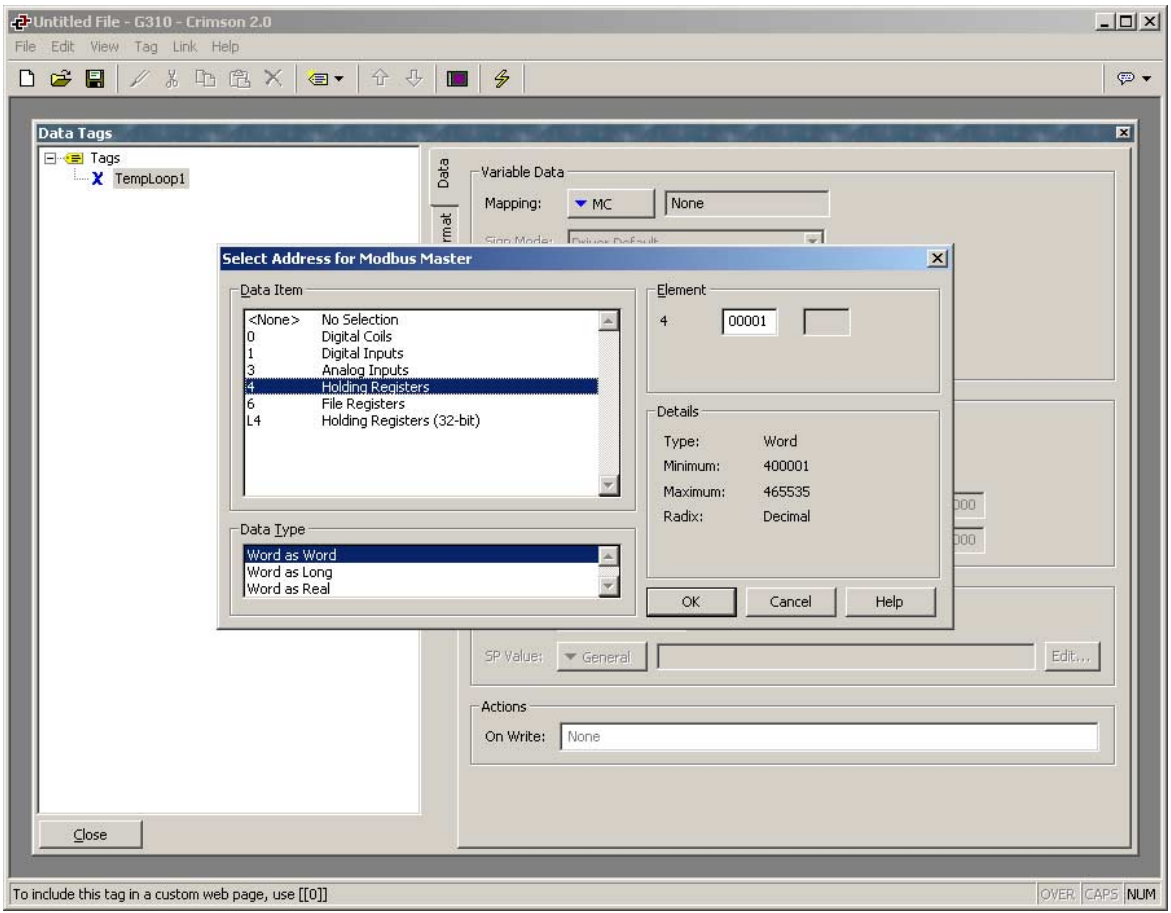Click the Copy icon in the toolbar
This screenshot has height=913, width=1171.
point(205,78)
